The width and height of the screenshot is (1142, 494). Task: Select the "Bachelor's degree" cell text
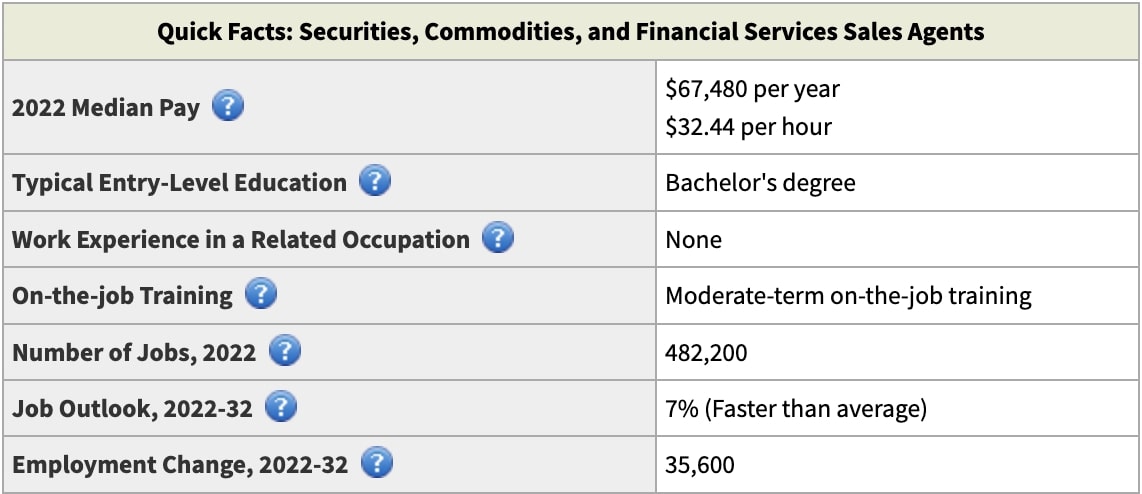tap(760, 183)
